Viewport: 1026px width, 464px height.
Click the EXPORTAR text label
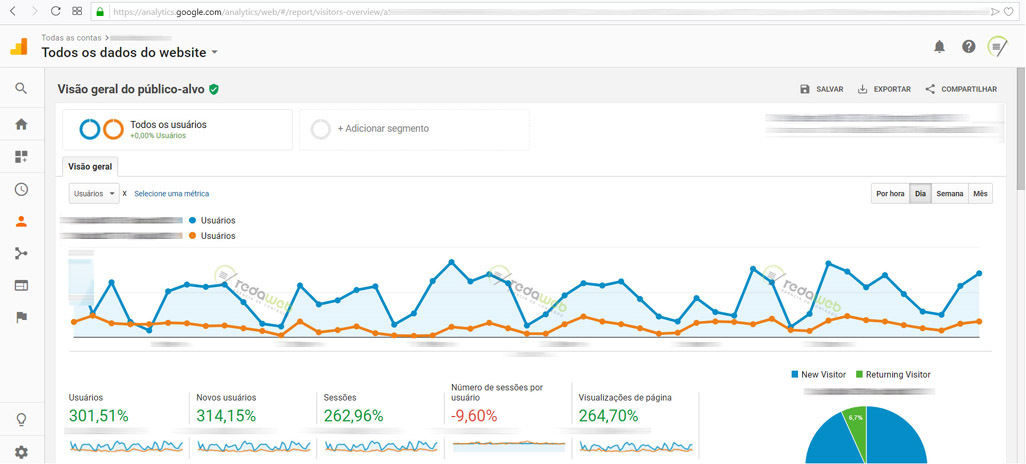click(893, 89)
